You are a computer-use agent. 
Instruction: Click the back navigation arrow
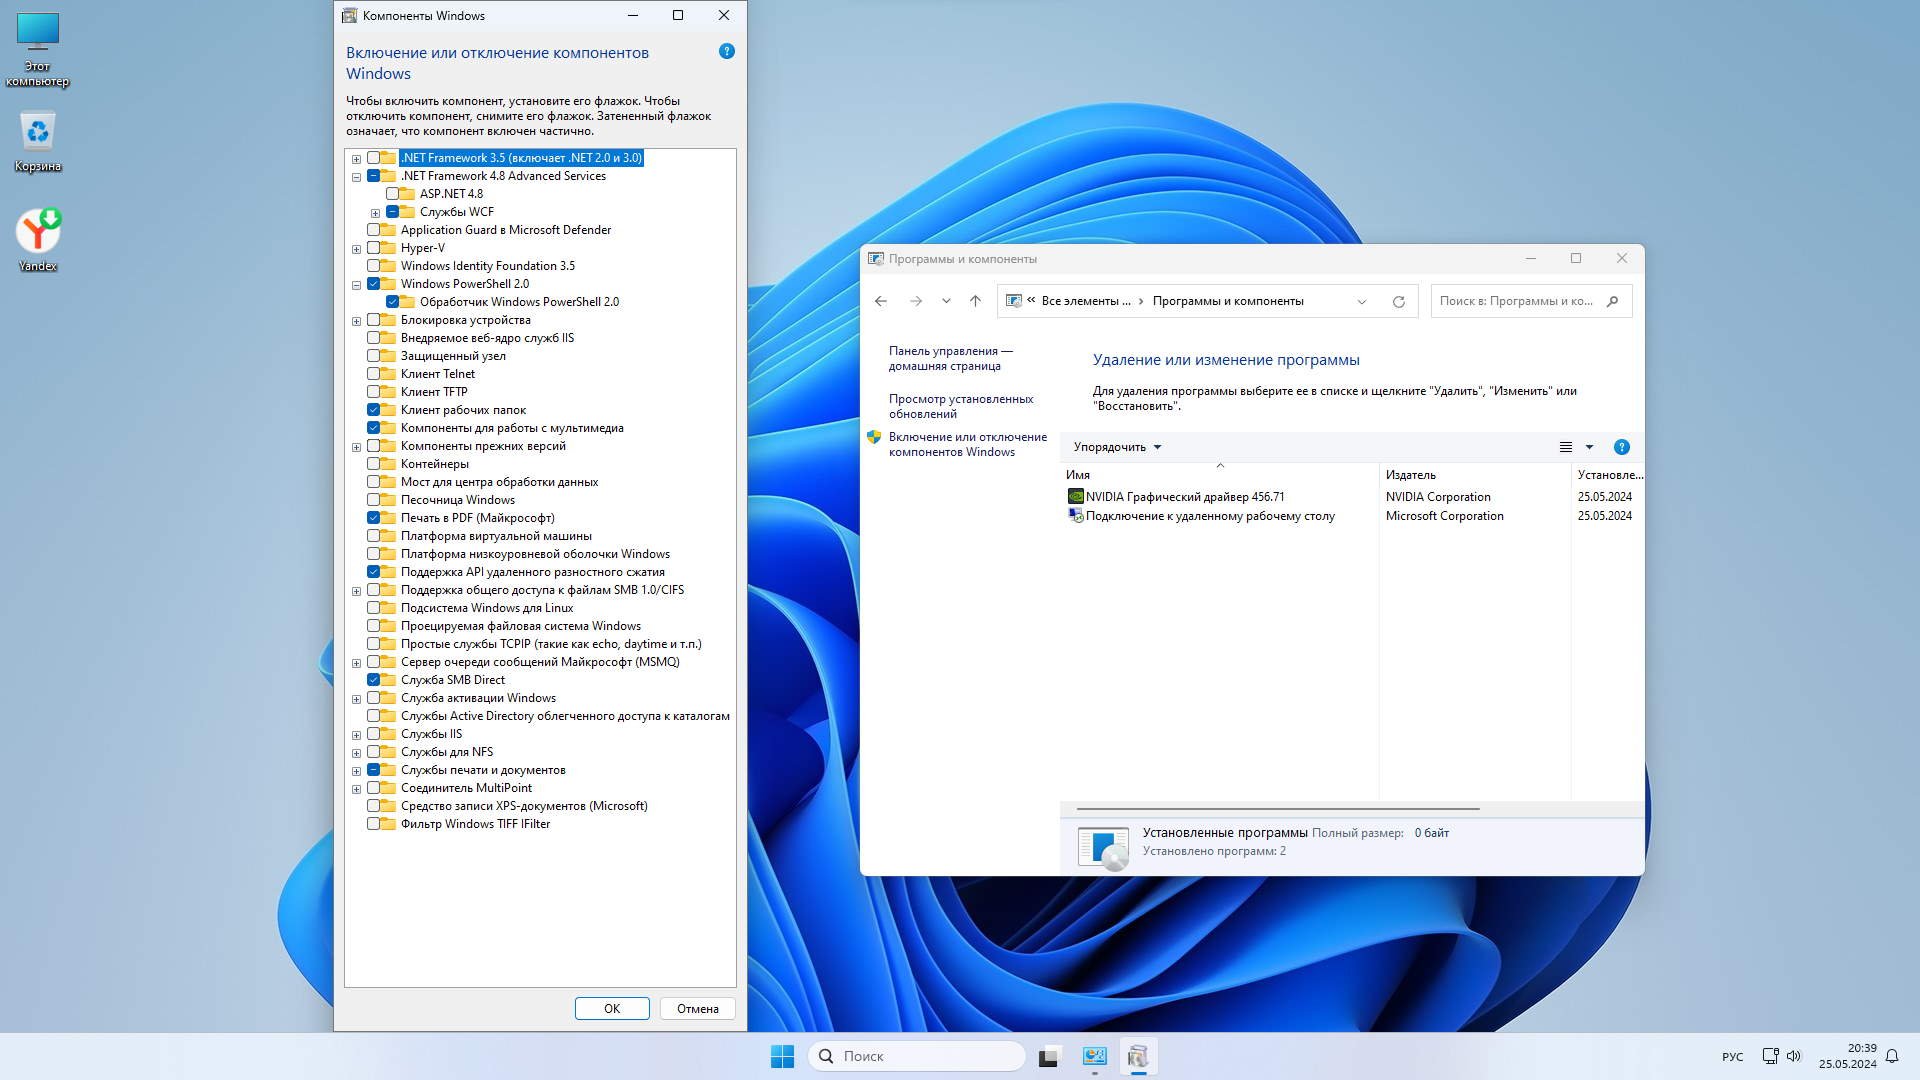(x=880, y=301)
